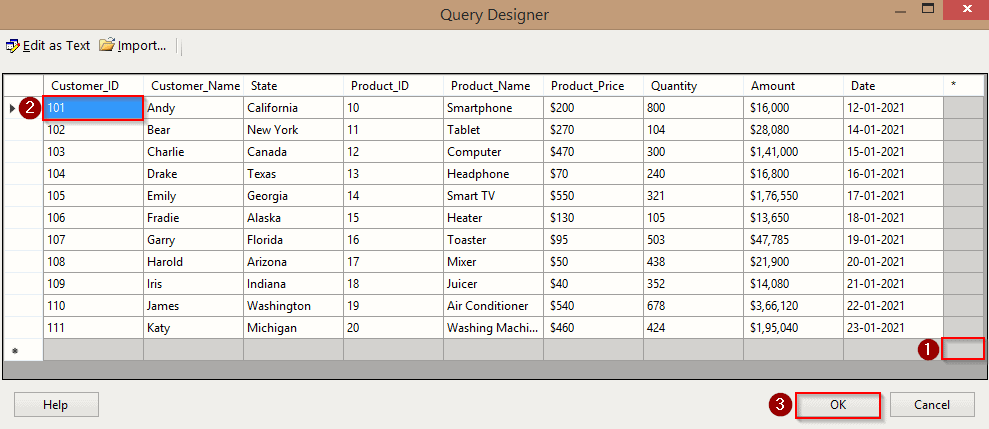Click the Edit as Text icon

(x=12, y=46)
